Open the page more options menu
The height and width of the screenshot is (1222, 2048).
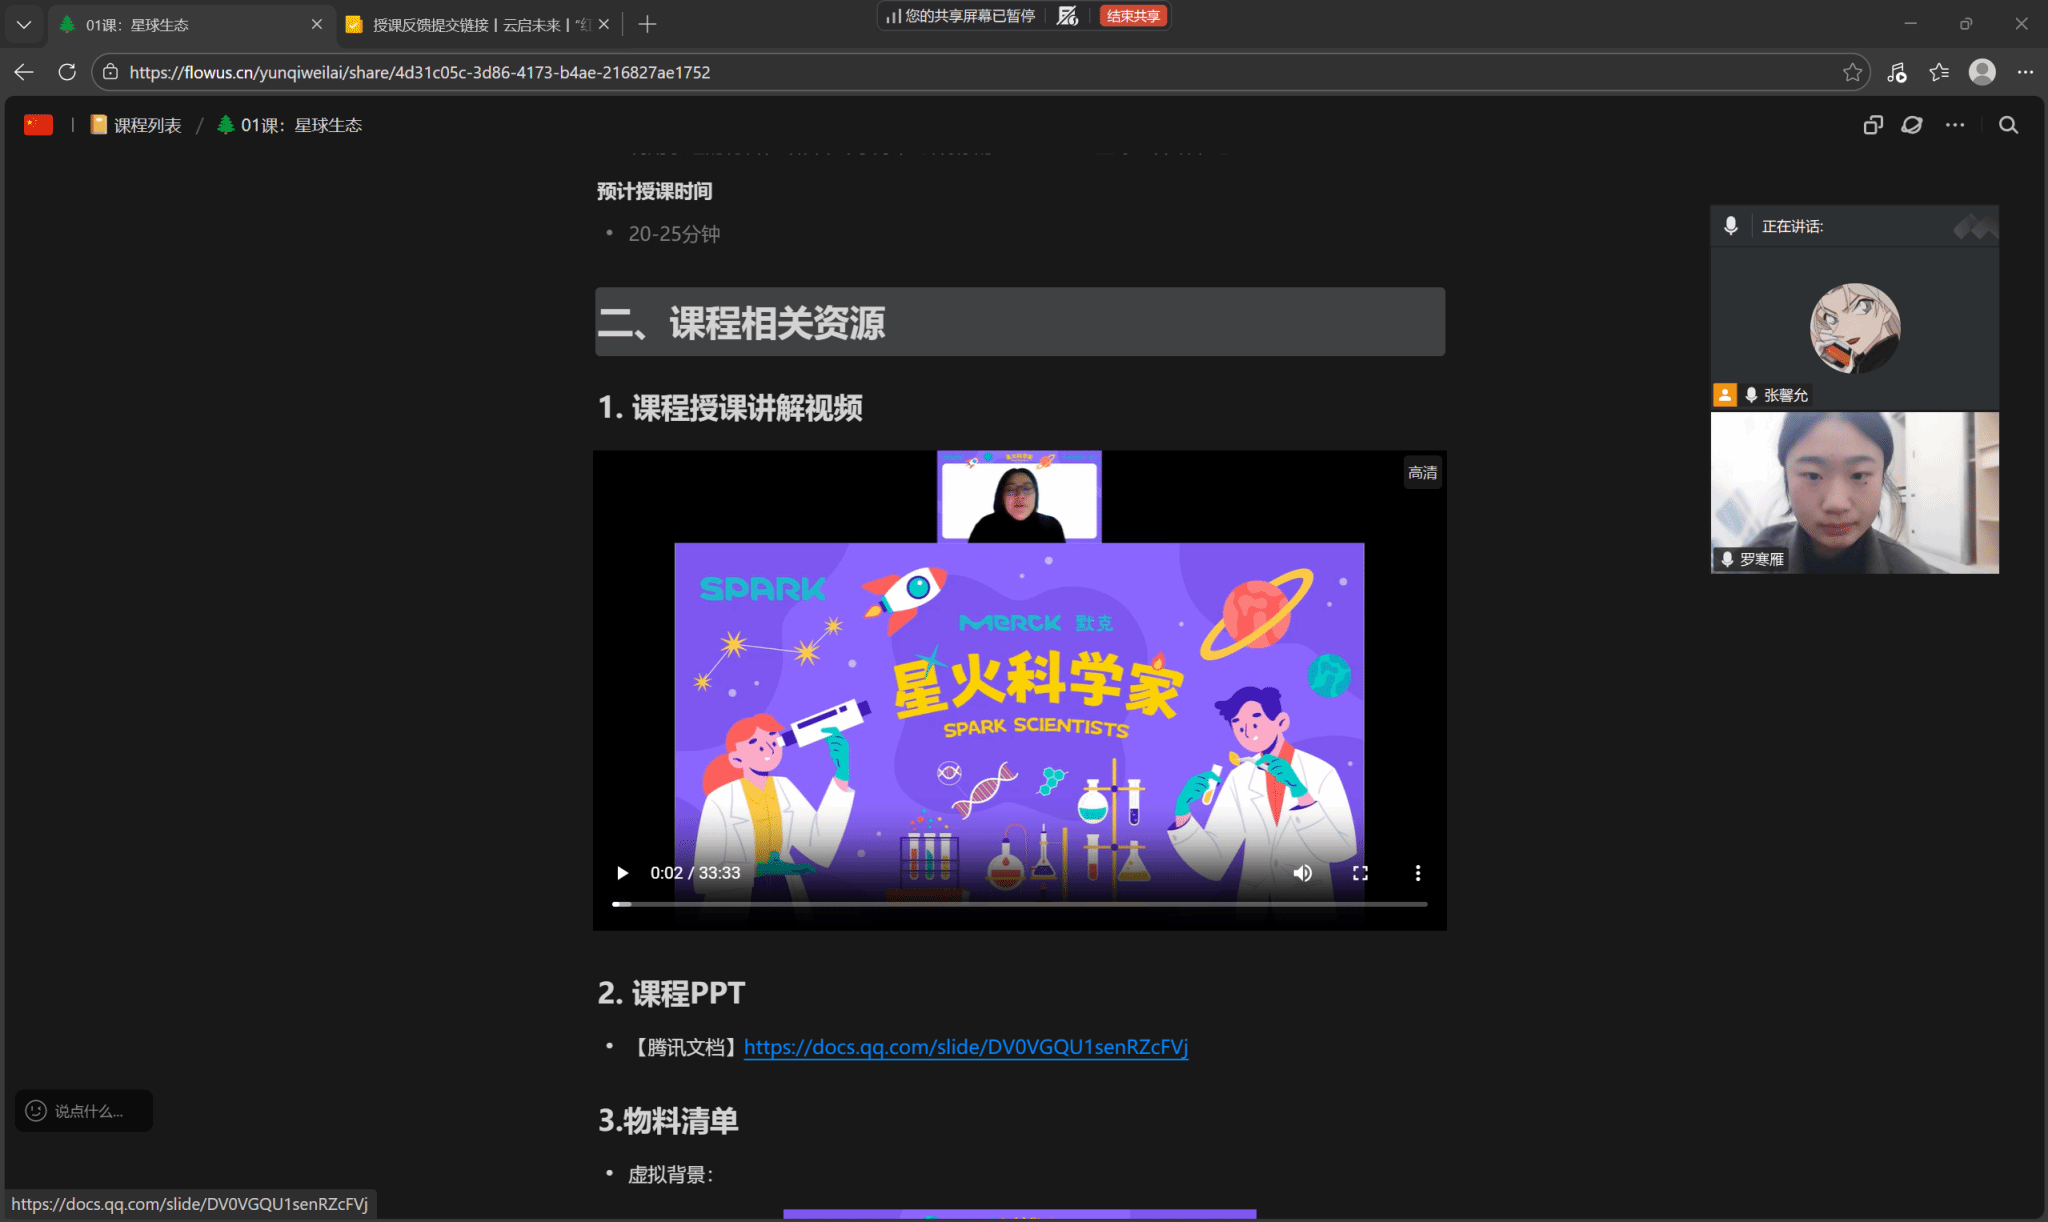[1955, 125]
